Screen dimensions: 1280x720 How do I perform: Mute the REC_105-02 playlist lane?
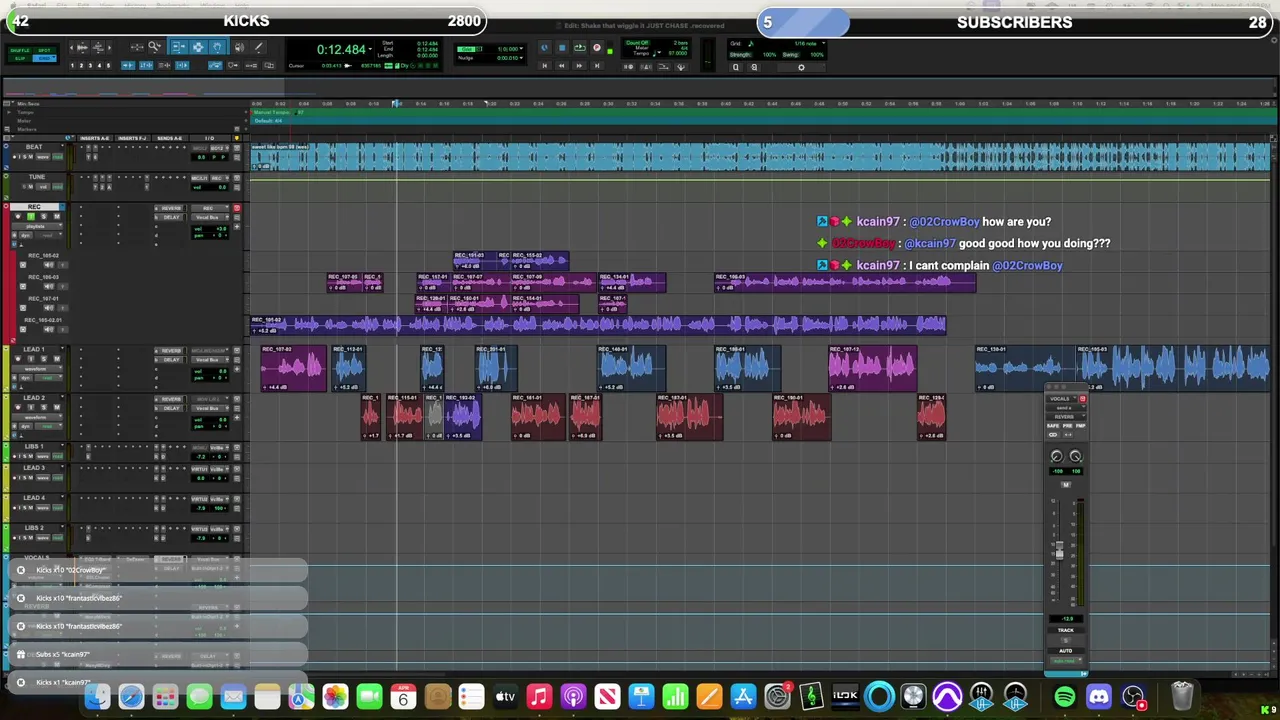click(48, 265)
